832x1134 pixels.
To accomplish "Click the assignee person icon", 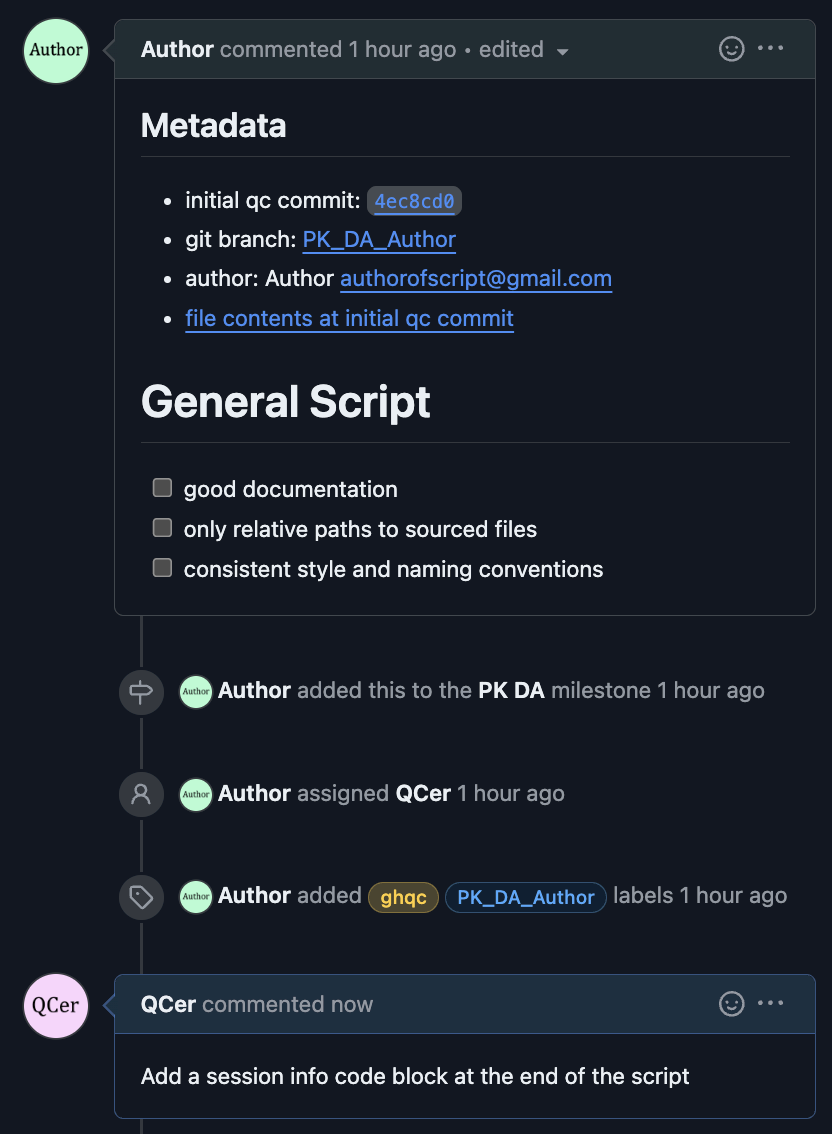I will coord(141,794).
